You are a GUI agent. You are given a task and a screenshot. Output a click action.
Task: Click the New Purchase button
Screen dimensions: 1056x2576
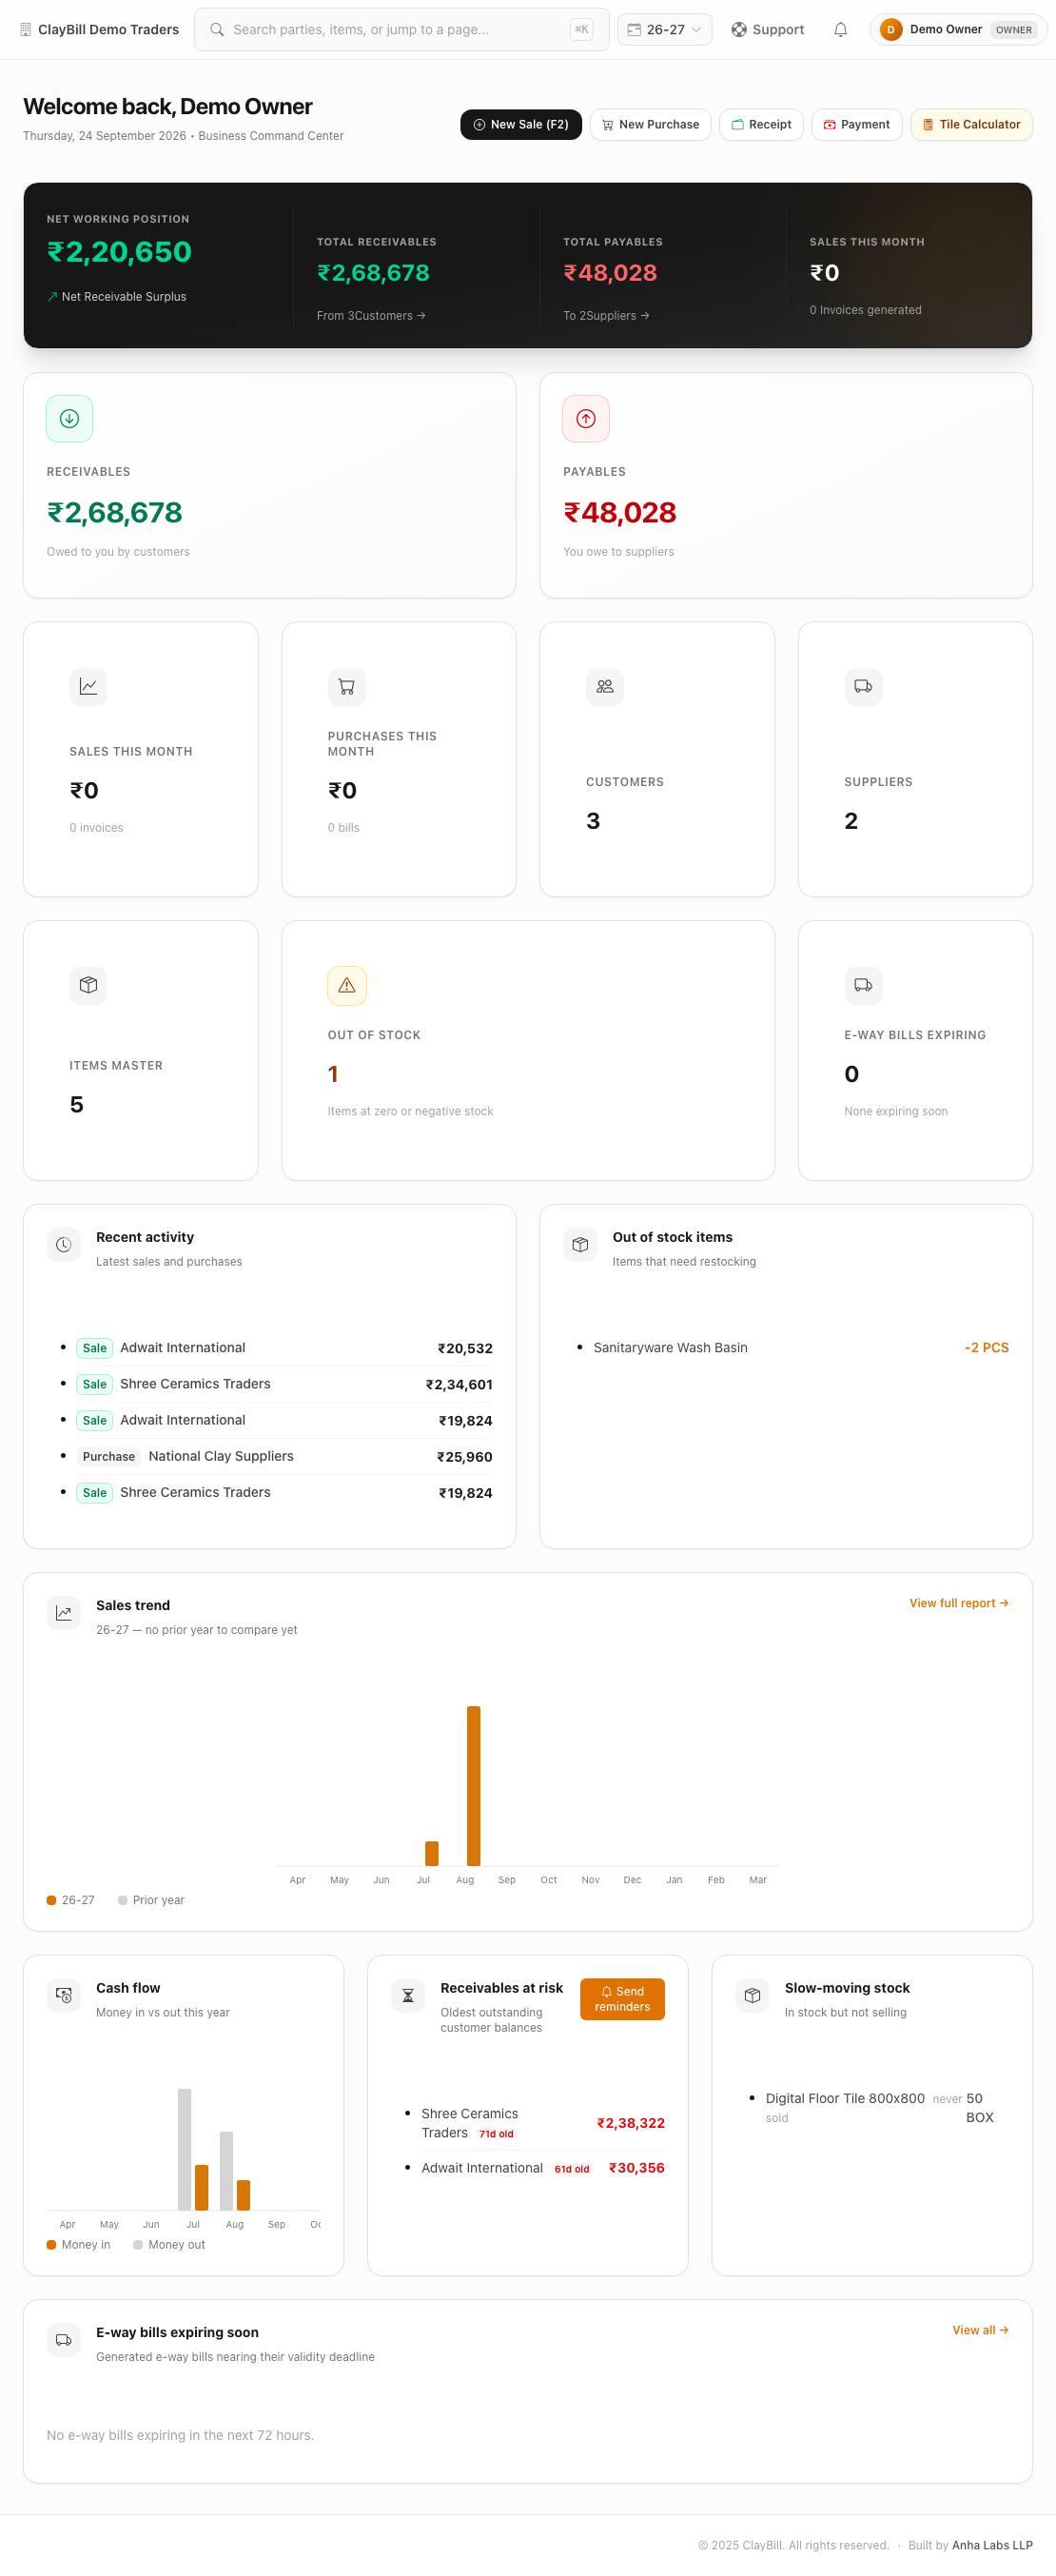coord(651,125)
